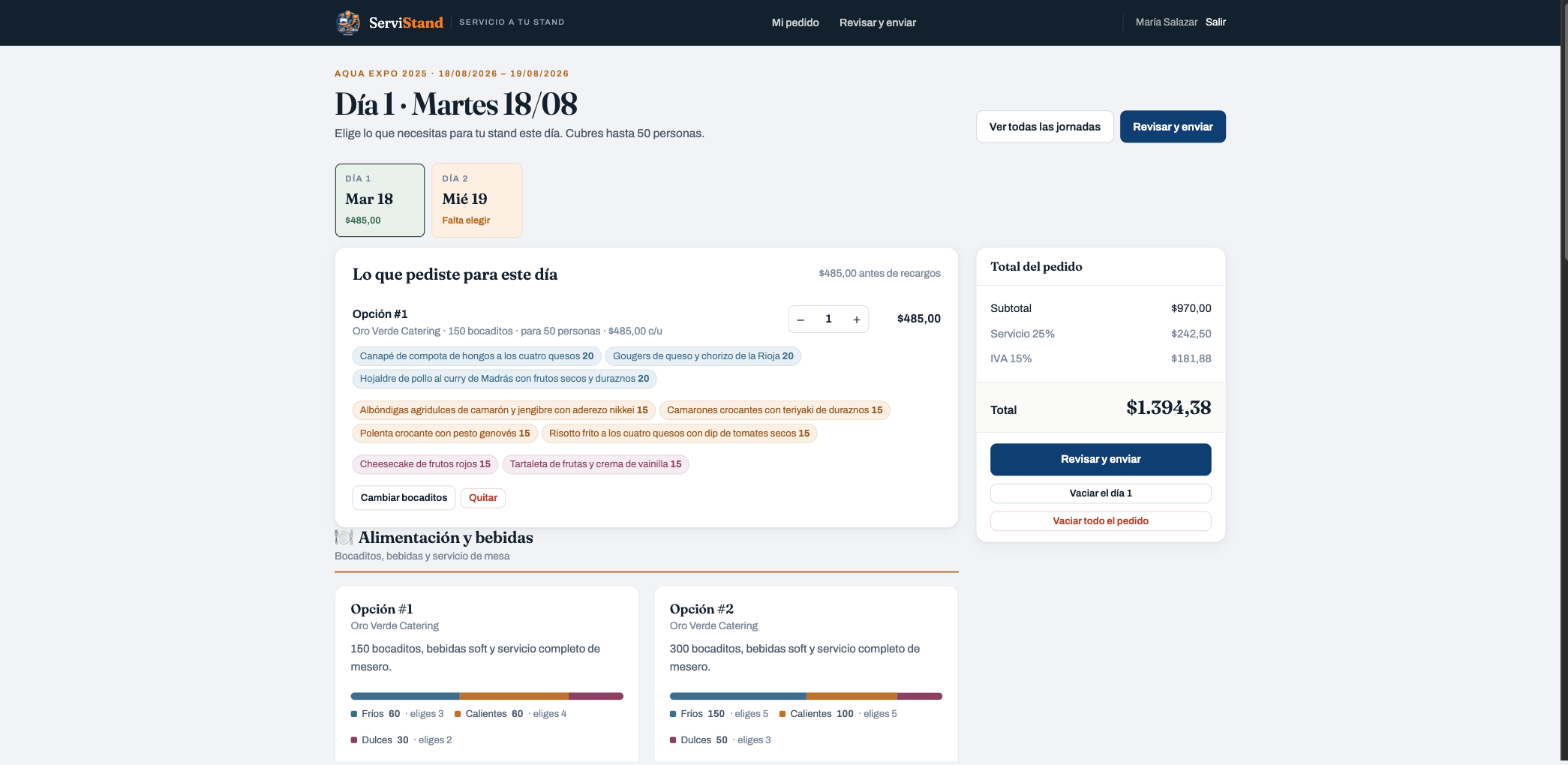The height and width of the screenshot is (765, 1568).
Task: Click the María Salazar user name
Action: click(1166, 22)
